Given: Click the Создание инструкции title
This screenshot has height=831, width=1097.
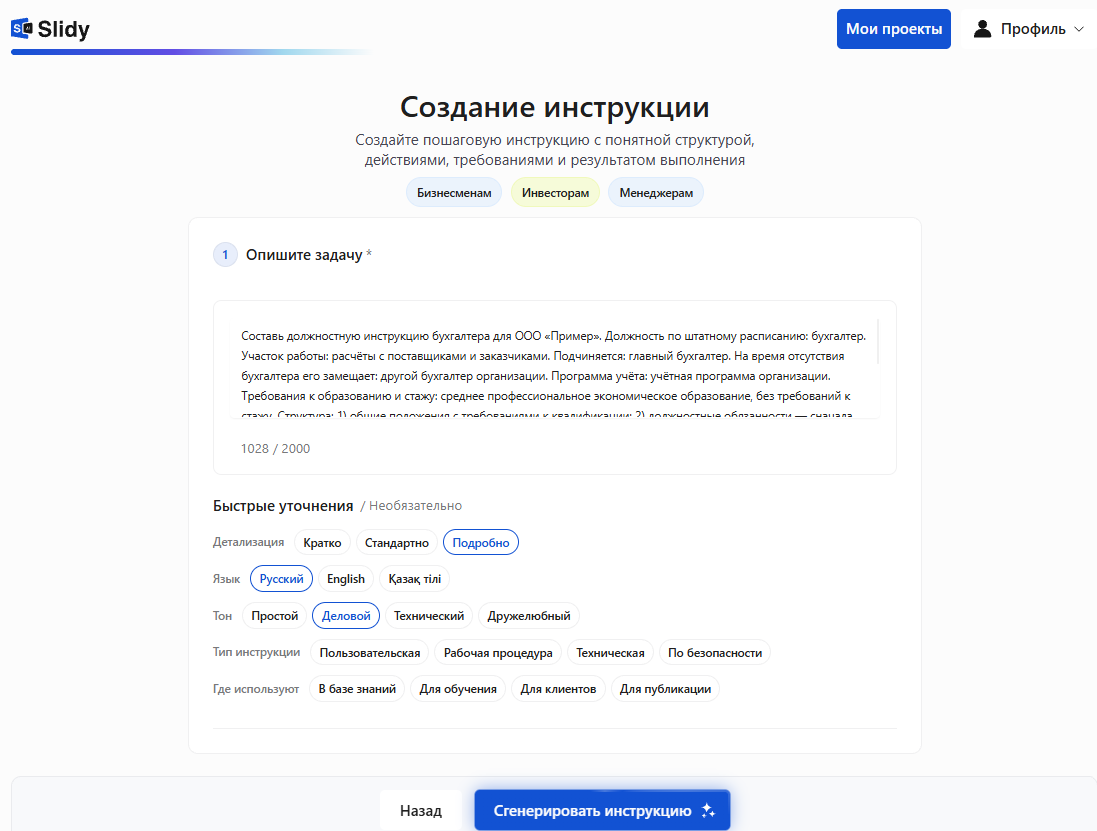Looking at the screenshot, I should (555, 107).
